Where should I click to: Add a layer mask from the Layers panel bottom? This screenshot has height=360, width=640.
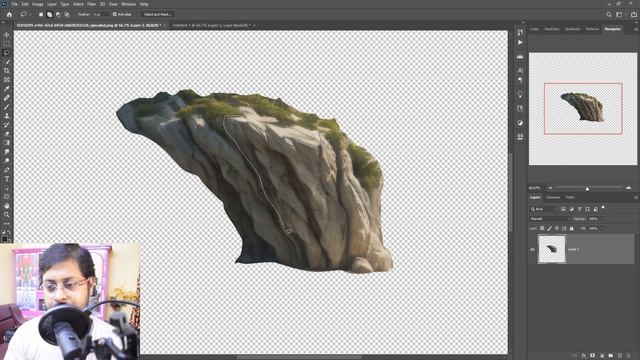click(593, 356)
